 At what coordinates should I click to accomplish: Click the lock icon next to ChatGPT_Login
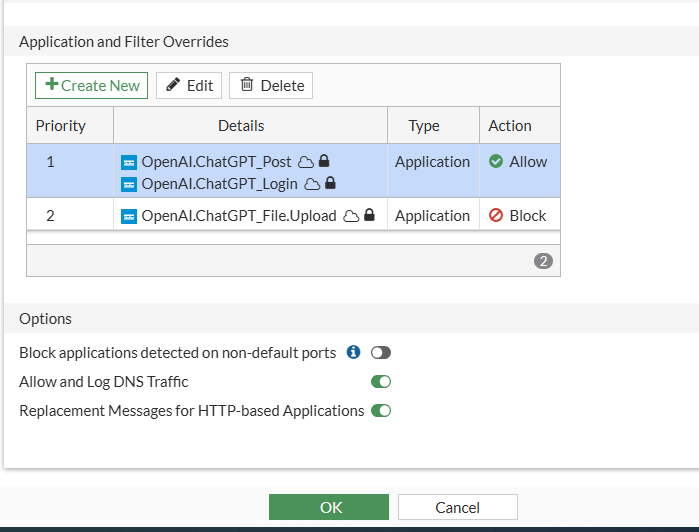331,183
